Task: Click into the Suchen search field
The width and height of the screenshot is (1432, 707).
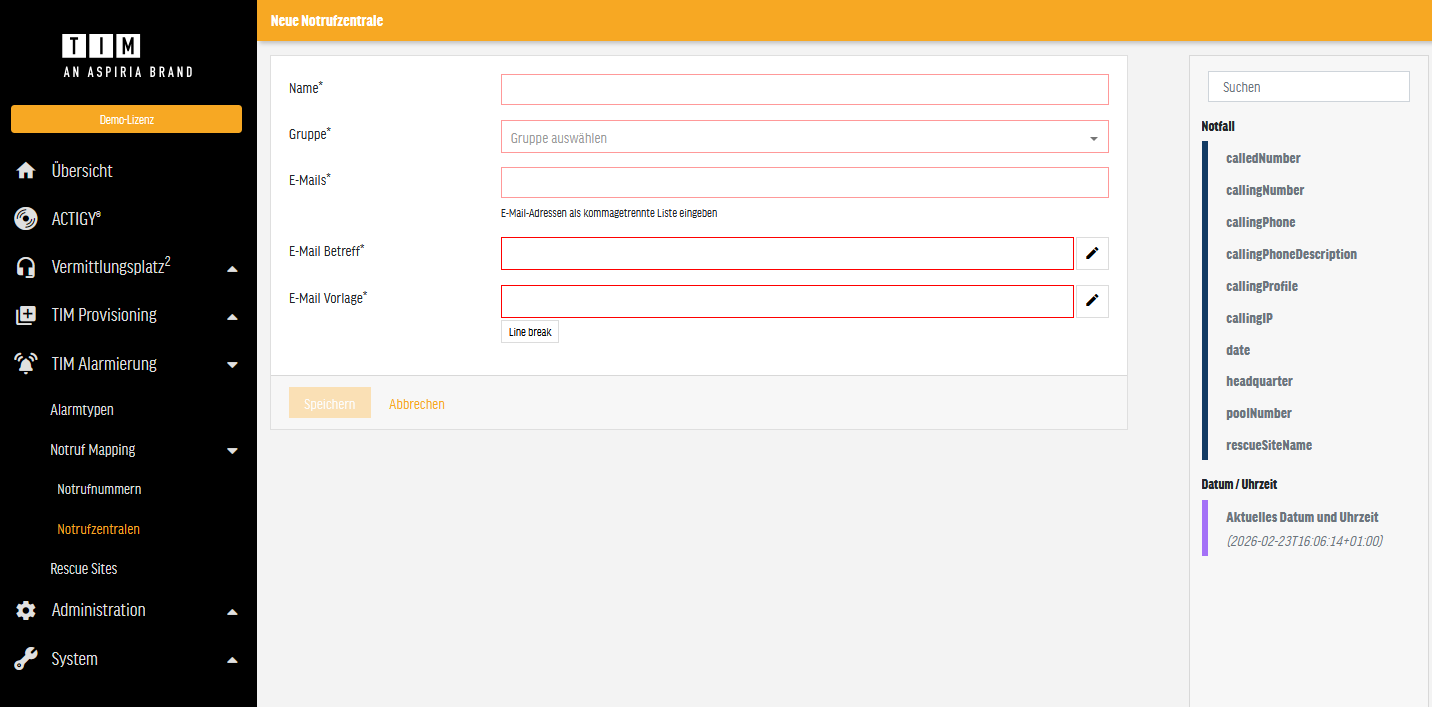Action: tap(1308, 87)
